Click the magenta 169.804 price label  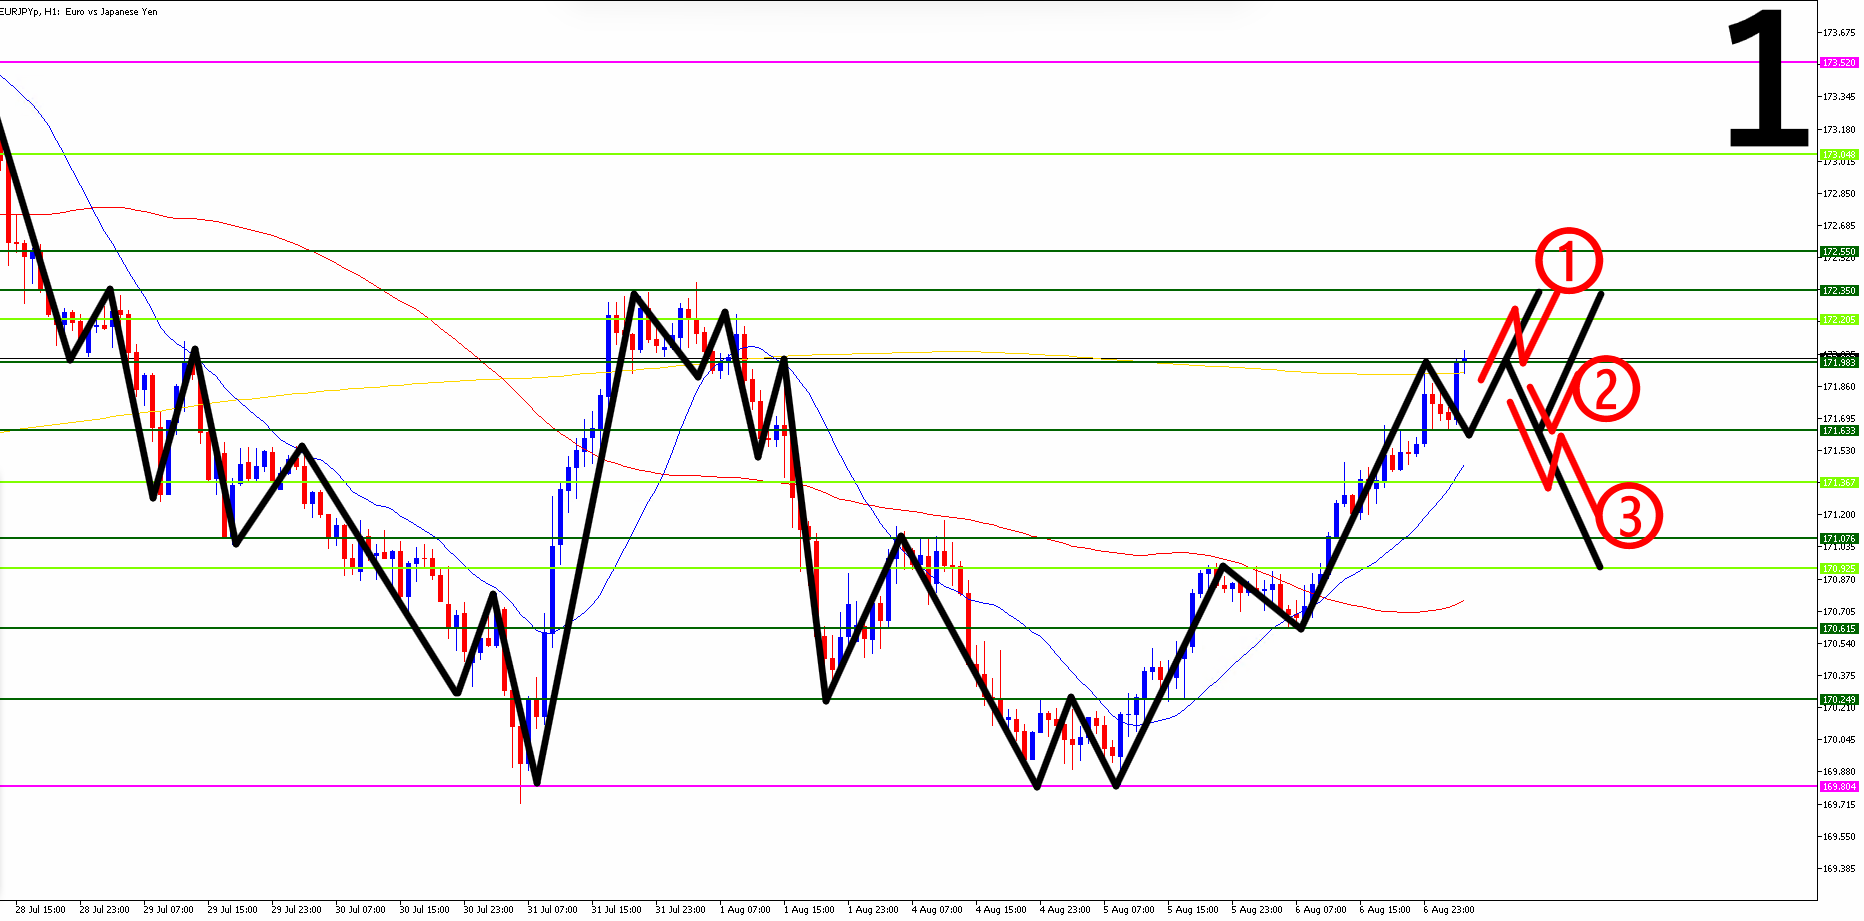click(1838, 787)
